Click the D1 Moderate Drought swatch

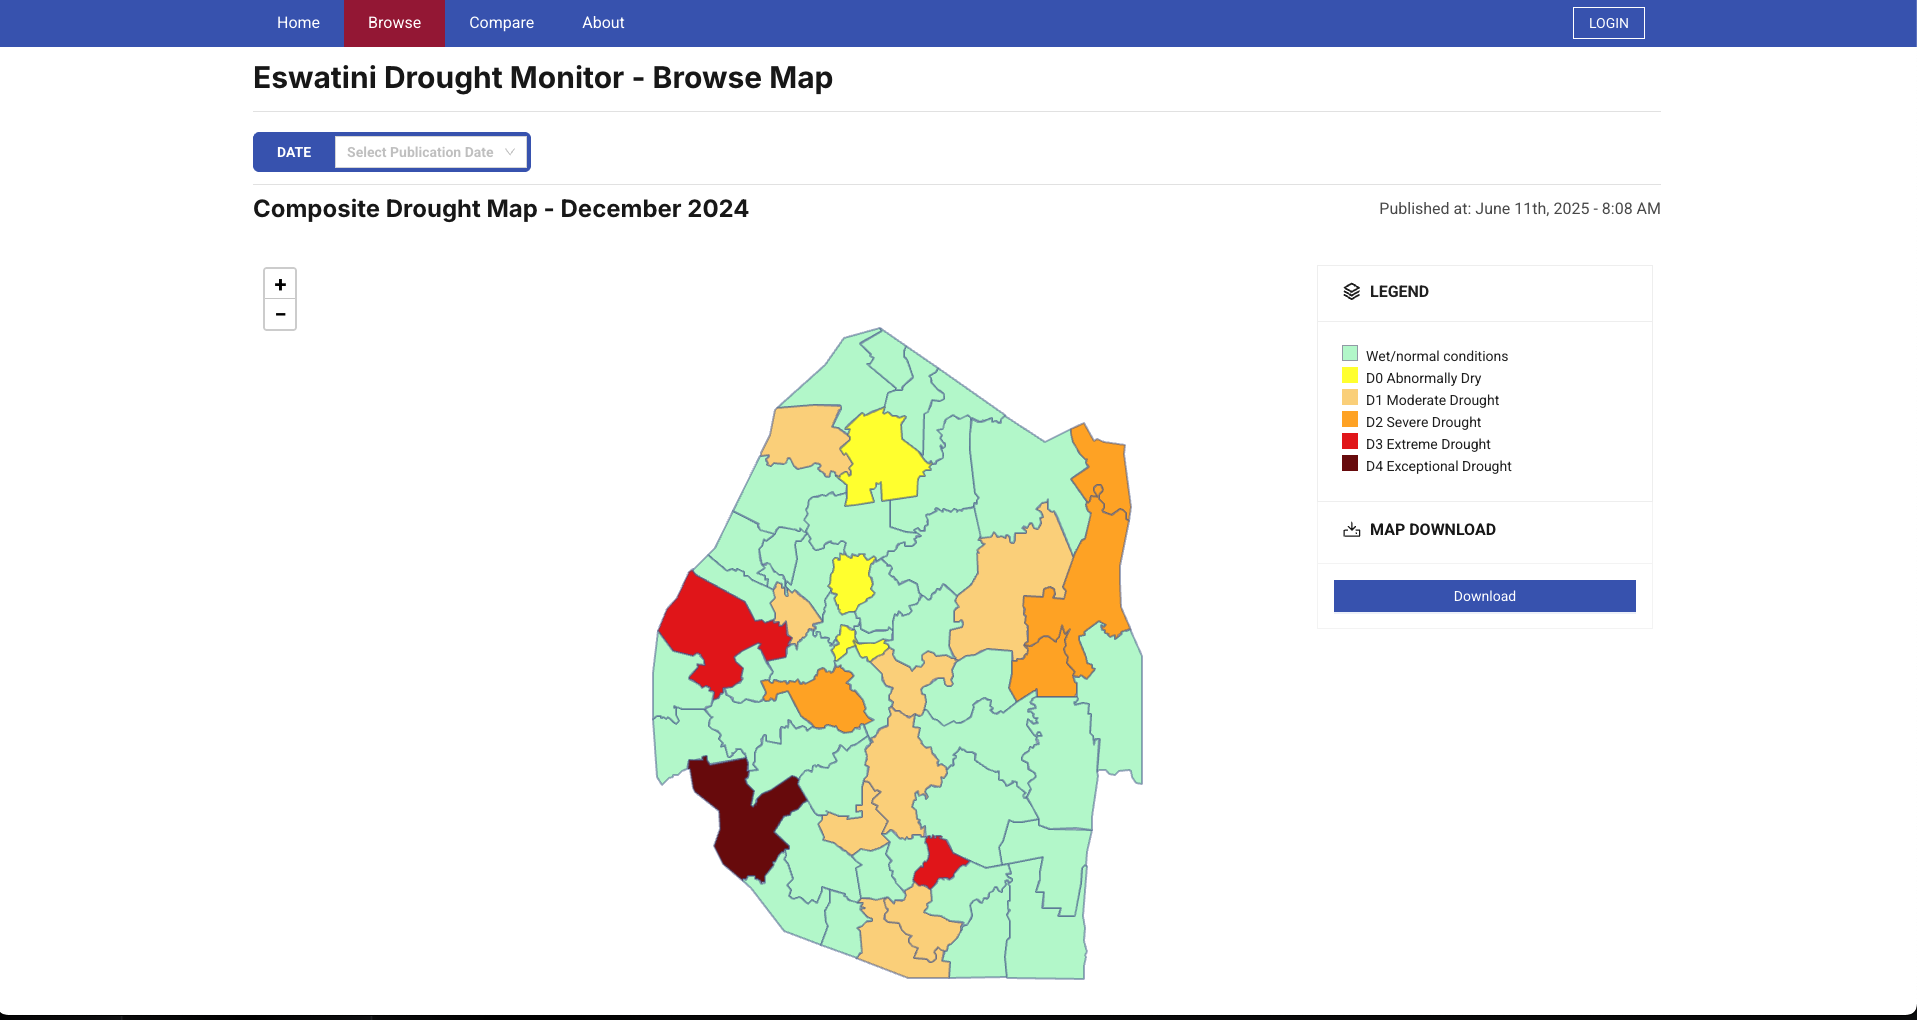click(x=1349, y=398)
